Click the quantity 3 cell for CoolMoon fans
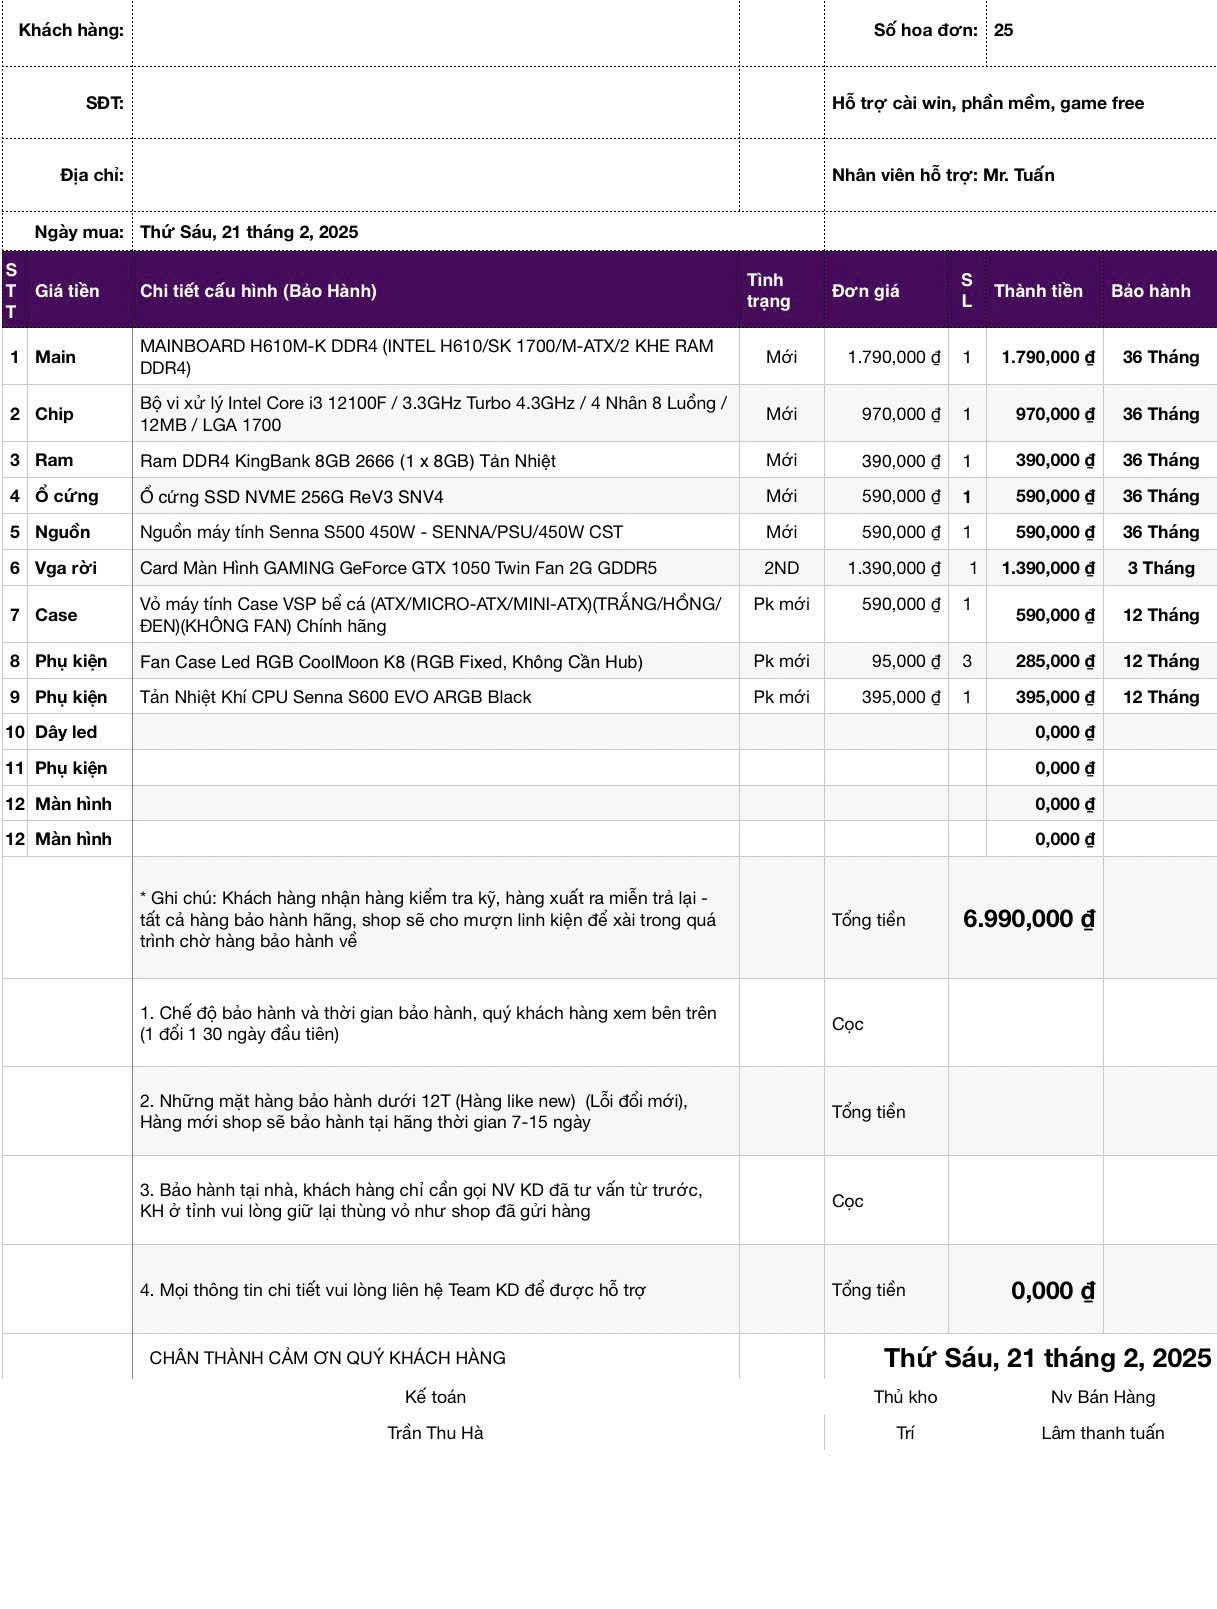 [x=966, y=661]
